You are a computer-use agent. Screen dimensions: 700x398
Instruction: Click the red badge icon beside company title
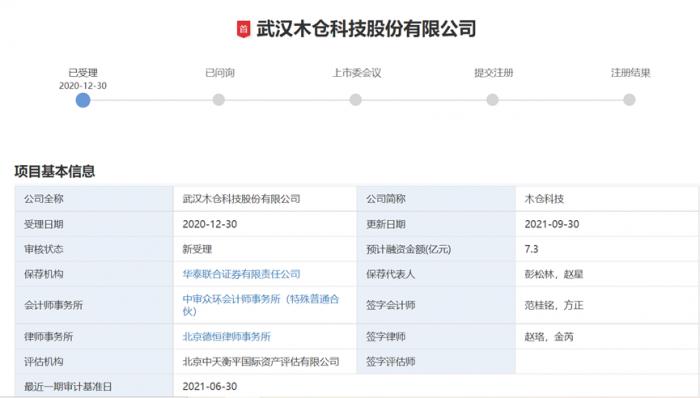point(243,29)
